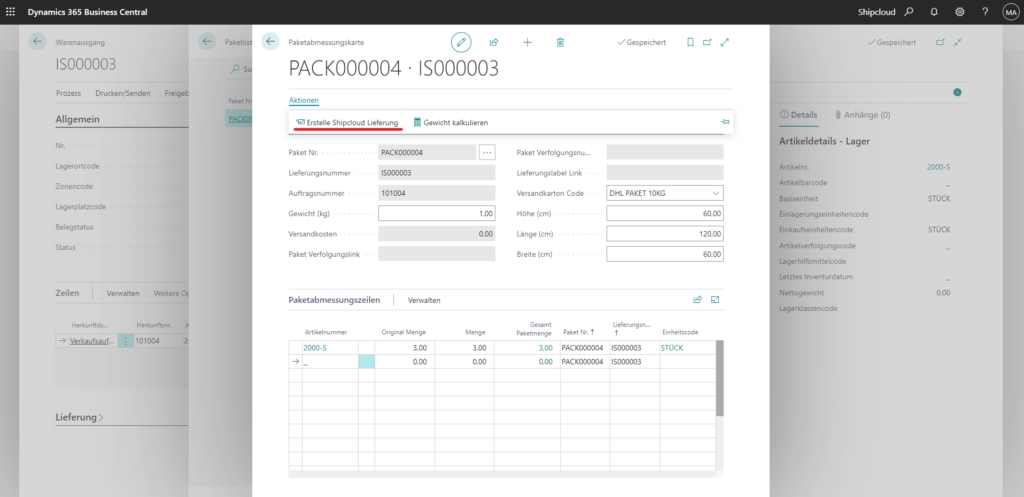
Task: Open item 2000-S link in lines
Action: tap(316, 347)
